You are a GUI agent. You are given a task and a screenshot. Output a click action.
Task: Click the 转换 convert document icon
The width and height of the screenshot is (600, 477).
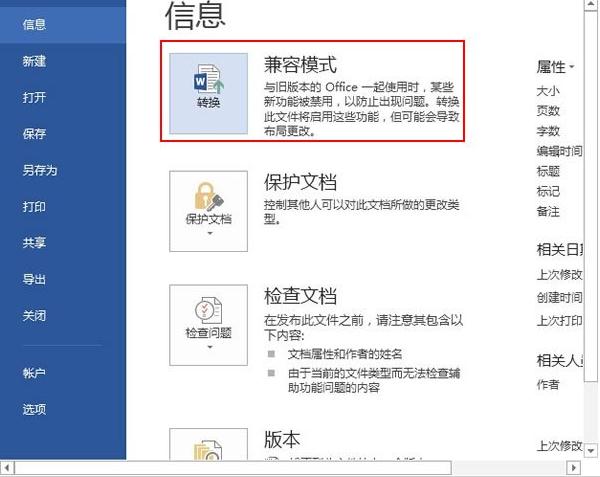click(x=209, y=93)
